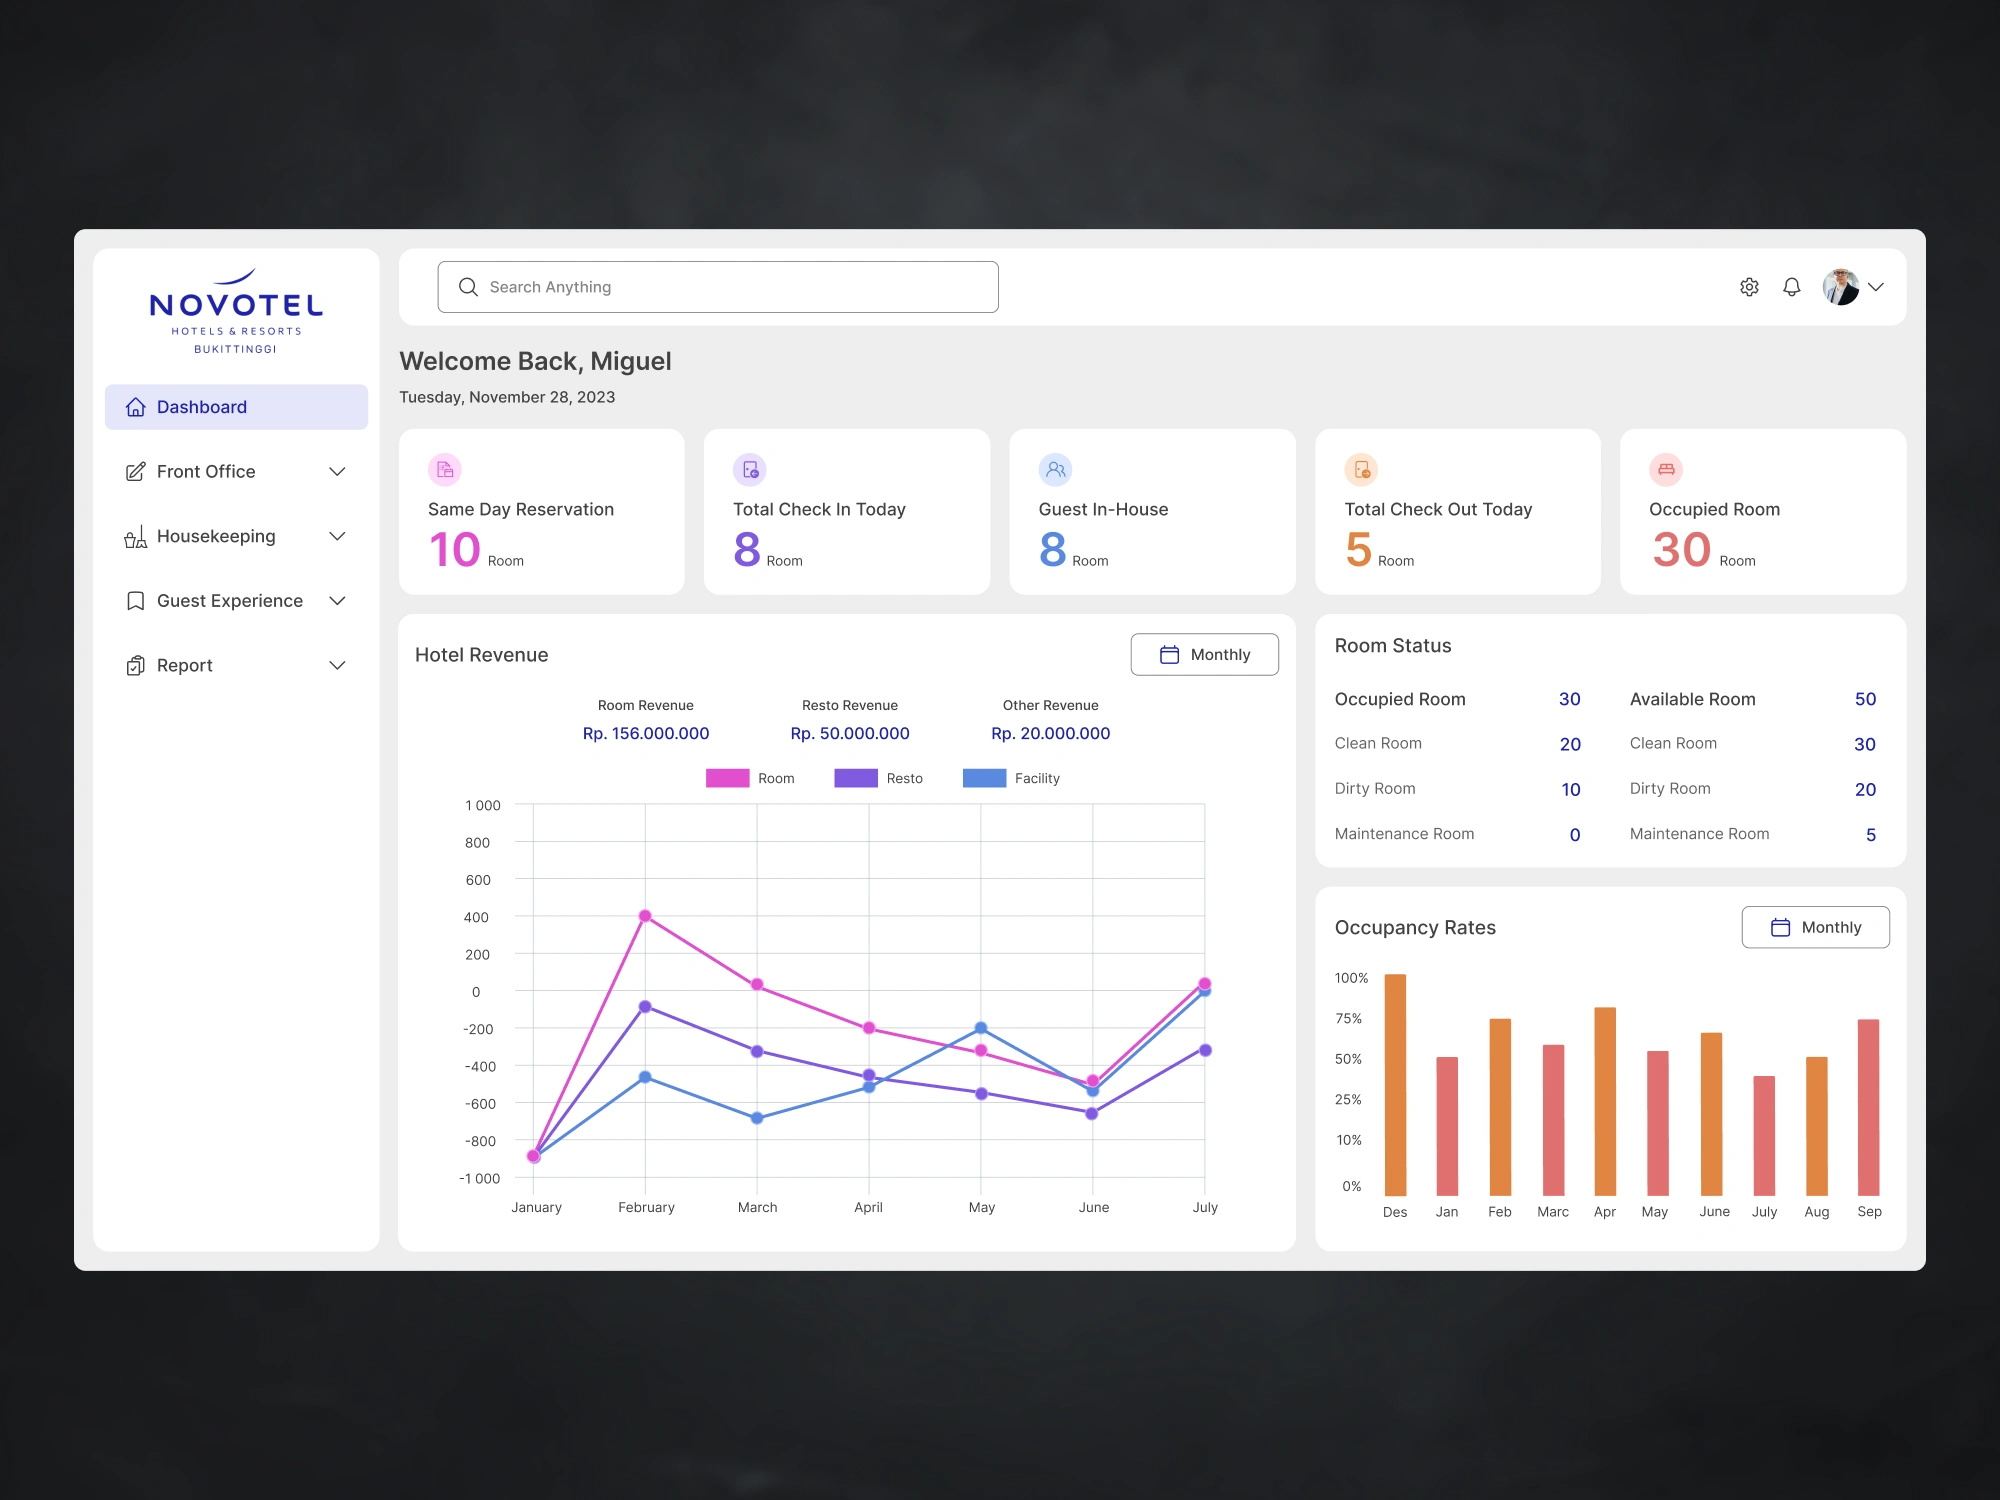This screenshot has height=1500, width=2000.
Task: Click the Guest Experience bookmark icon
Action: point(136,600)
